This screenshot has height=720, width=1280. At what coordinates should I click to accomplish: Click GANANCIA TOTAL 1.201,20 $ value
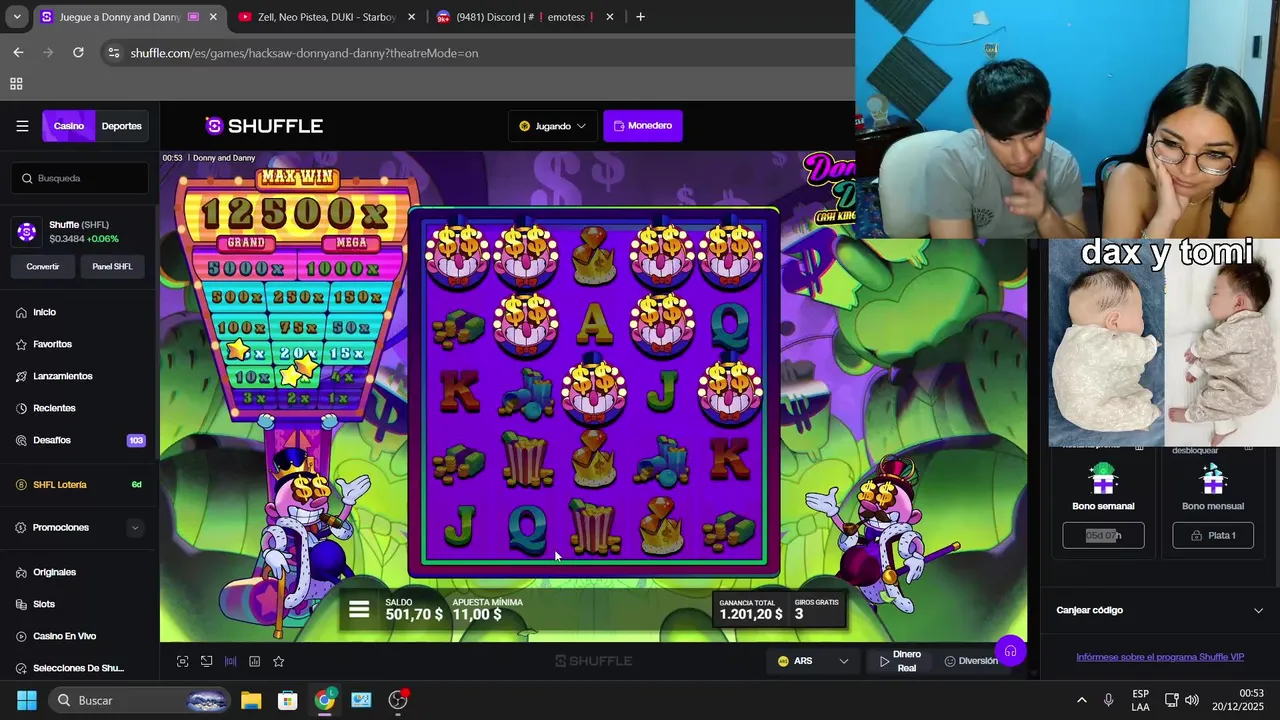click(751, 610)
